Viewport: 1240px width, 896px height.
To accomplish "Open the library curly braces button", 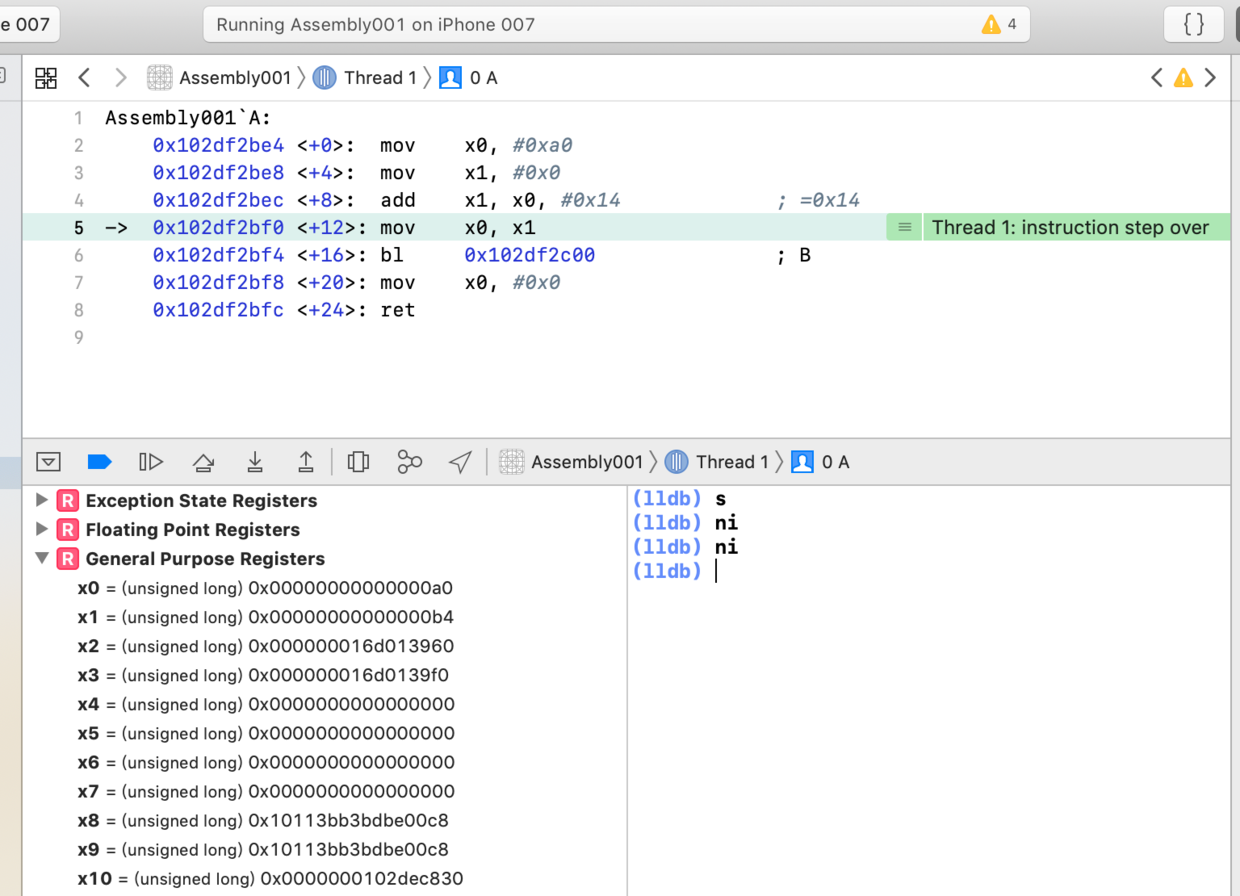I will (1193, 24).
